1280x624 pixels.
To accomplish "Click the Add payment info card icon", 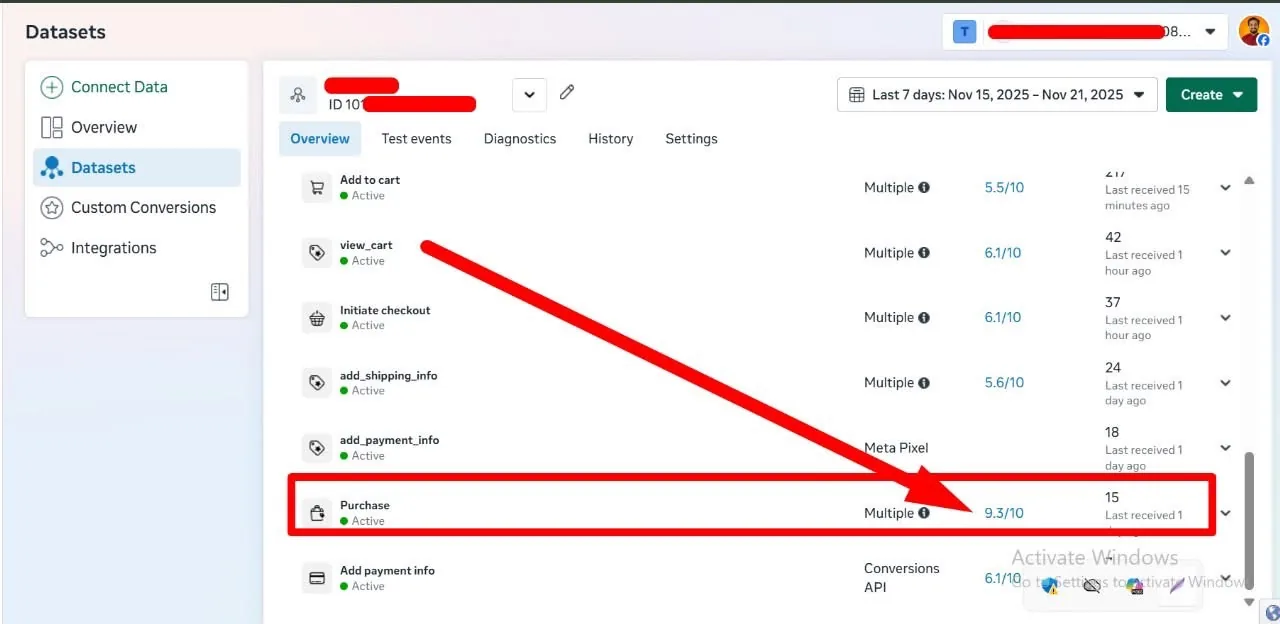I will click(317, 578).
